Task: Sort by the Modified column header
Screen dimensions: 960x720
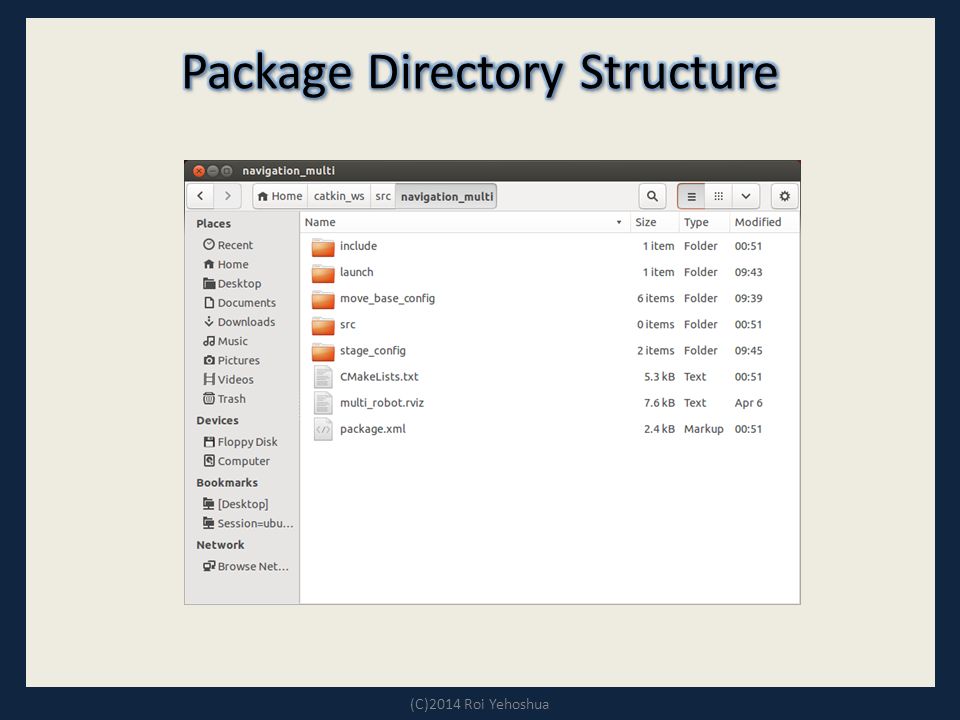Action: pos(764,222)
